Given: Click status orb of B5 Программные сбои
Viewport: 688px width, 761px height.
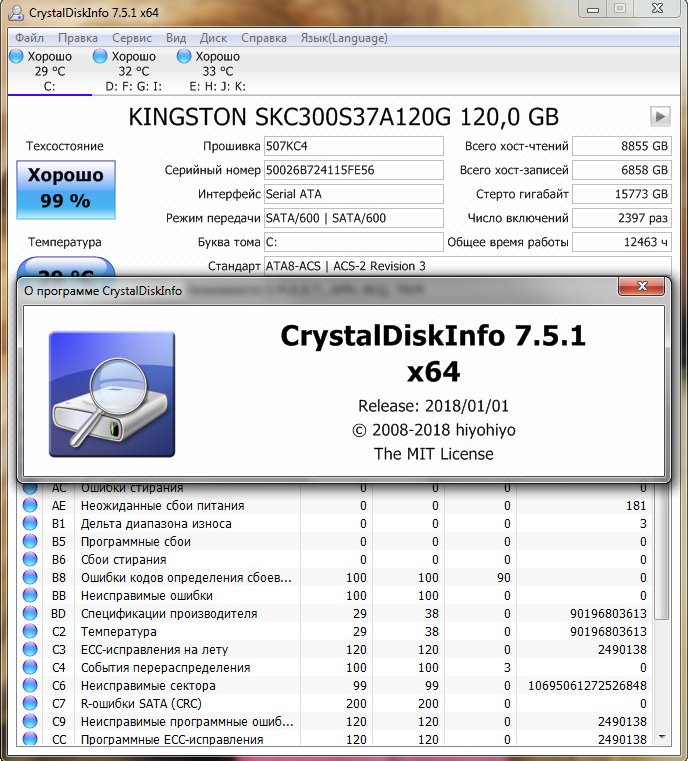Looking at the screenshot, I should (30, 541).
